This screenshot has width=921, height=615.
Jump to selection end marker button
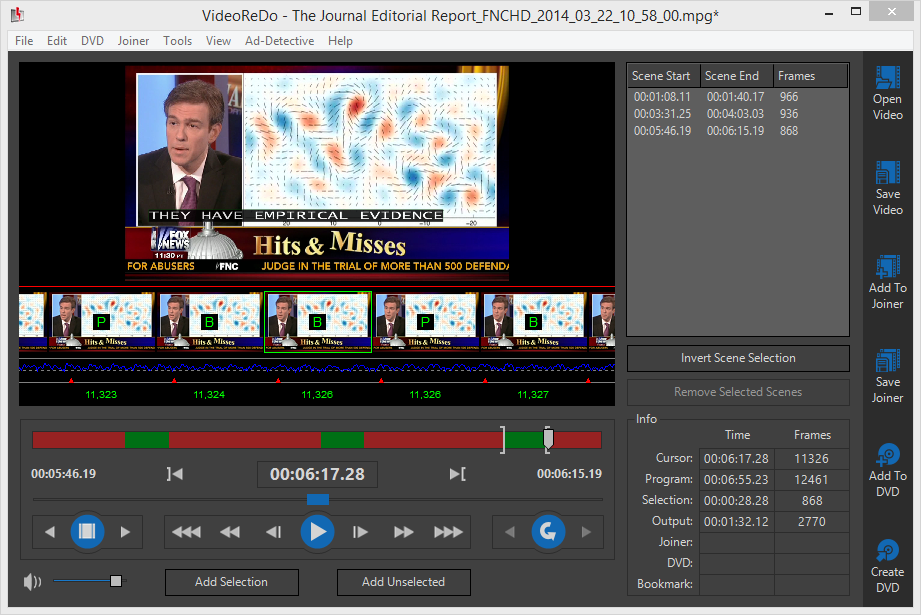coord(458,473)
